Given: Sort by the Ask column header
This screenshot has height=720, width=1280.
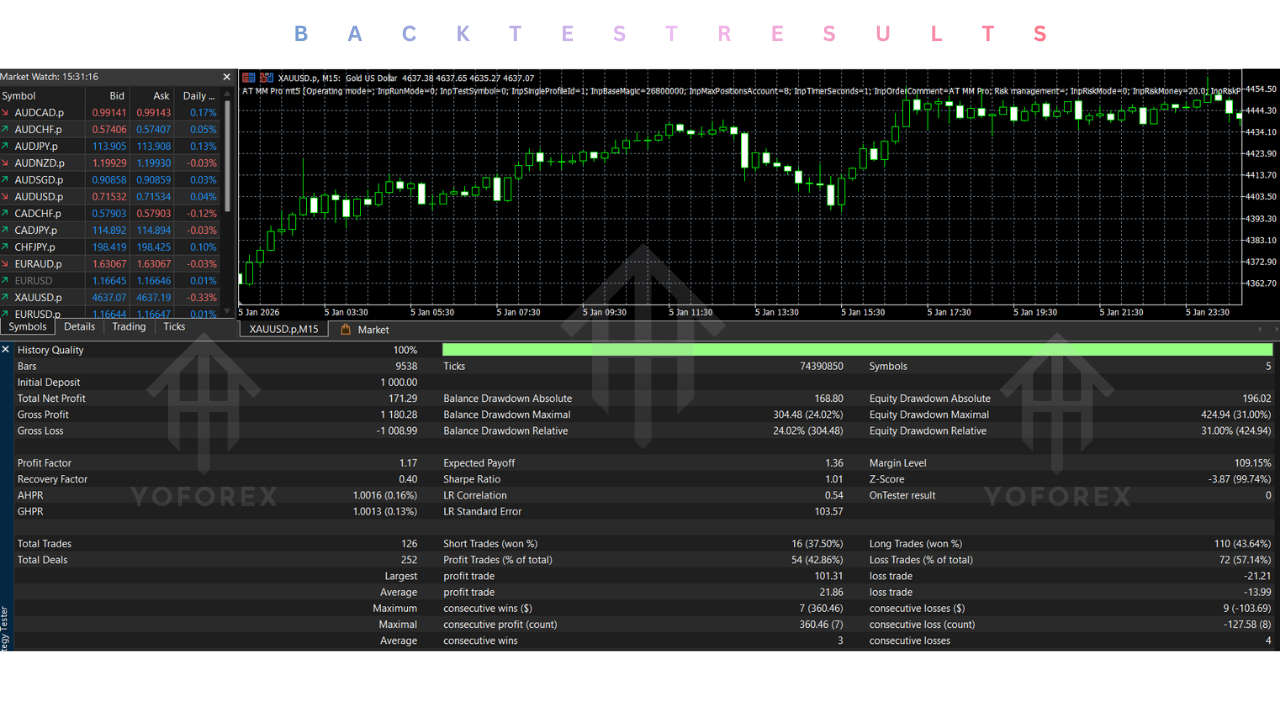Looking at the screenshot, I should (x=161, y=96).
